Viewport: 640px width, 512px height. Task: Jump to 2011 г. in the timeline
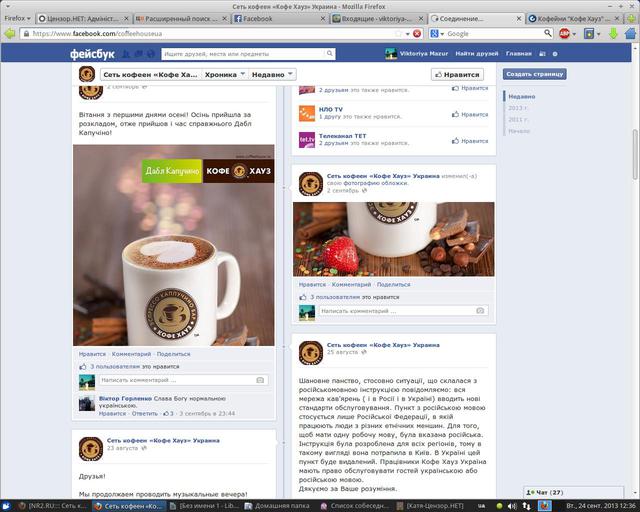click(x=518, y=120)
